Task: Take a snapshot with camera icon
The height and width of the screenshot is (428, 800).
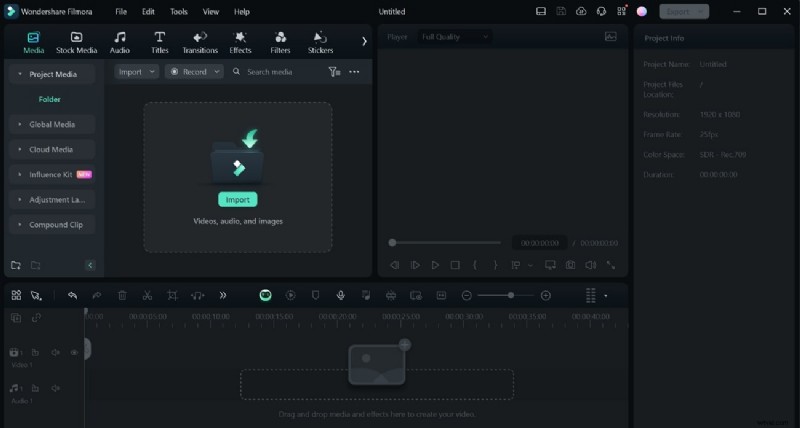Action: (570, 265)
